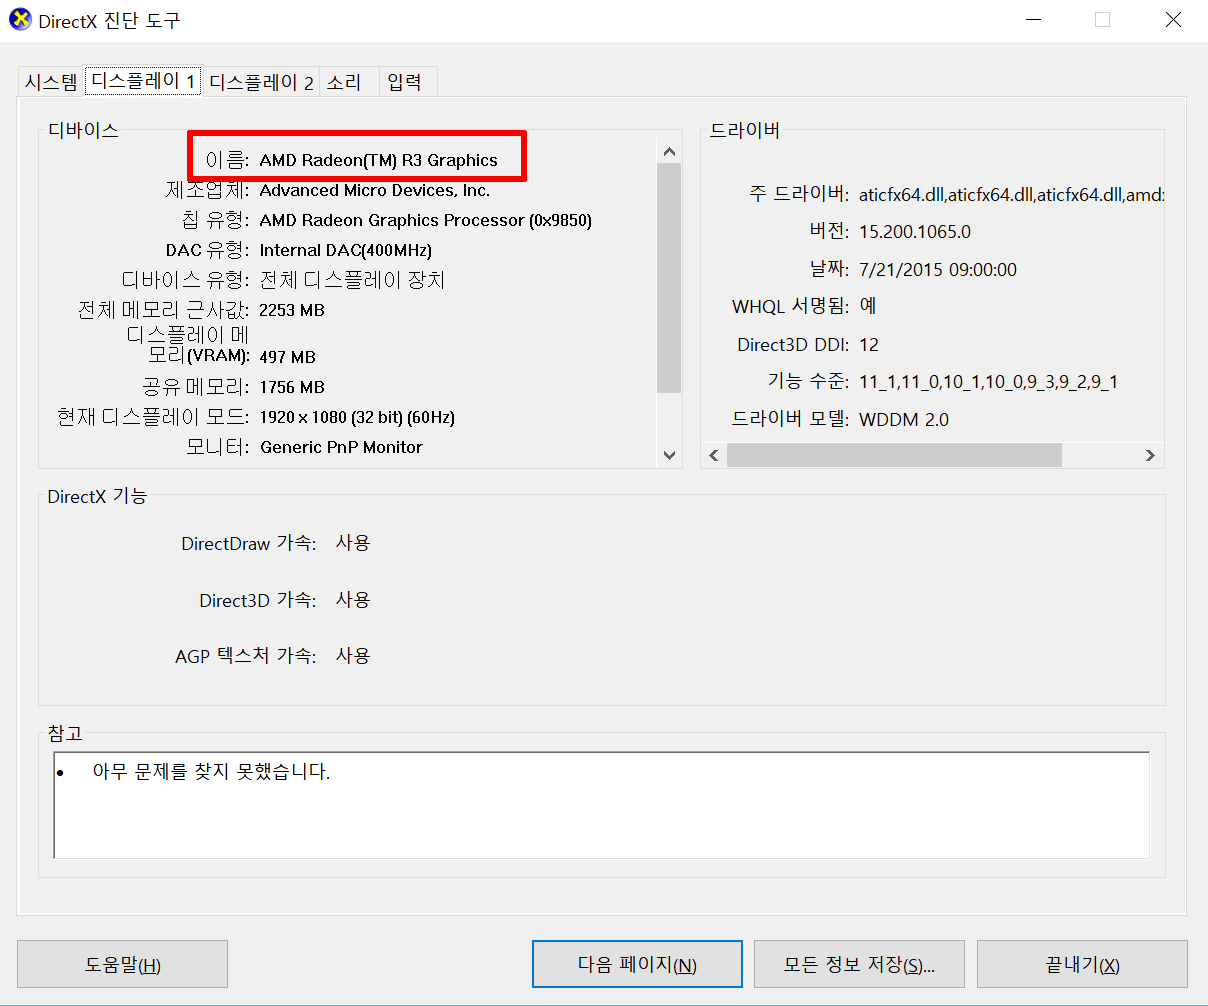
Task: Click the 'DAC 유형:' label
Action: click(207, 250)
